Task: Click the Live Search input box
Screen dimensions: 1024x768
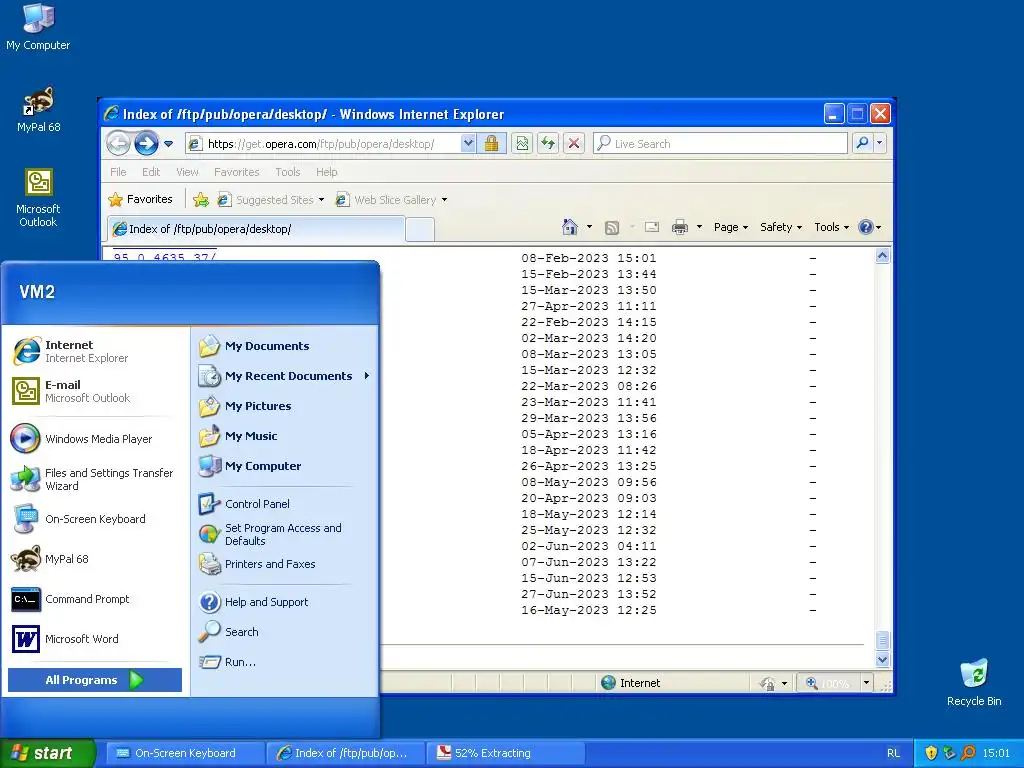Action: point(720,144)
